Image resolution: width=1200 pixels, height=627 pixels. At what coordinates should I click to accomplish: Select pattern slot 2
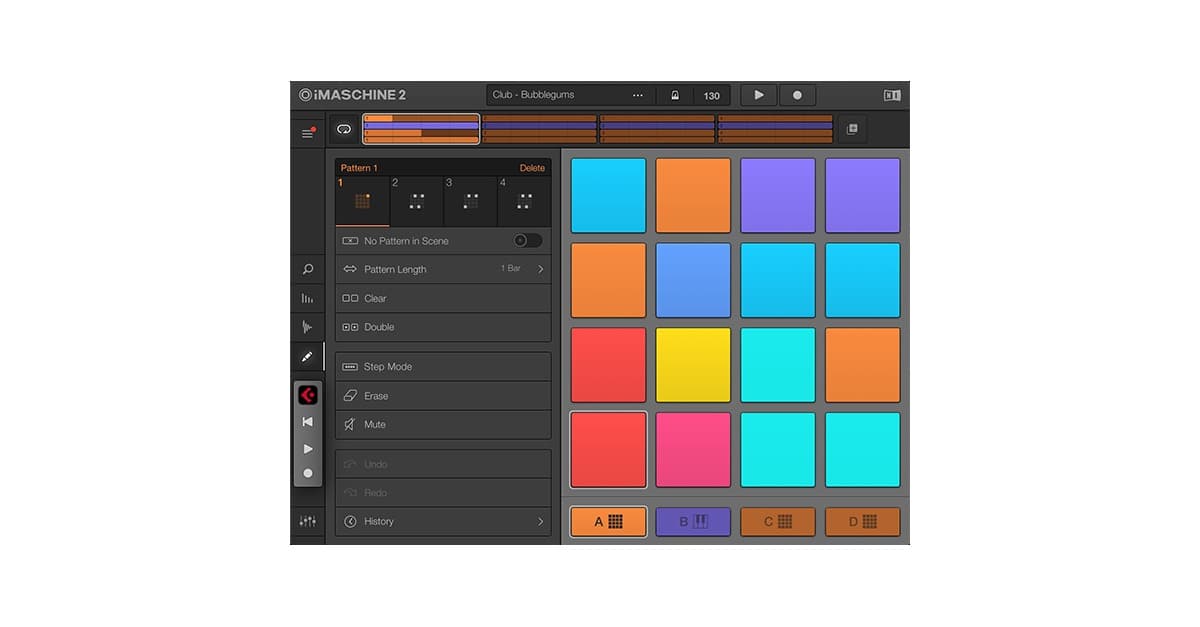[x=415, y=200]
